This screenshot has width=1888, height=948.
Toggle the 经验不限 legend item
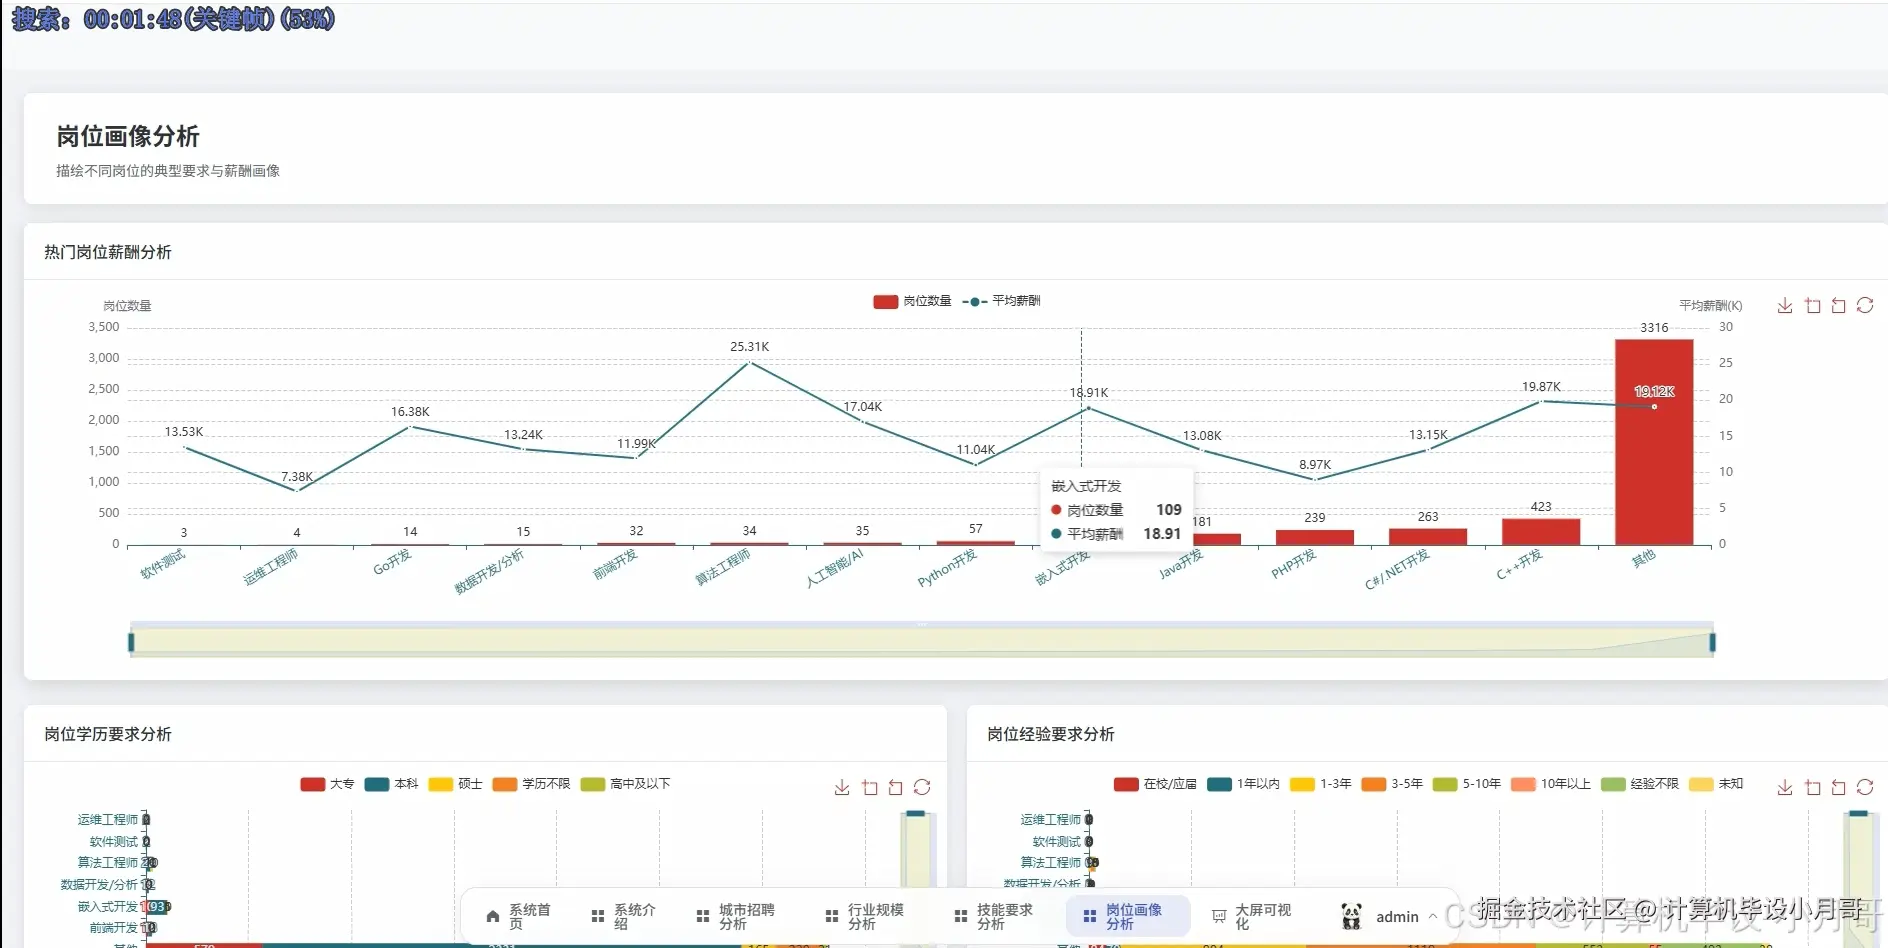(x=1640, y=784)
